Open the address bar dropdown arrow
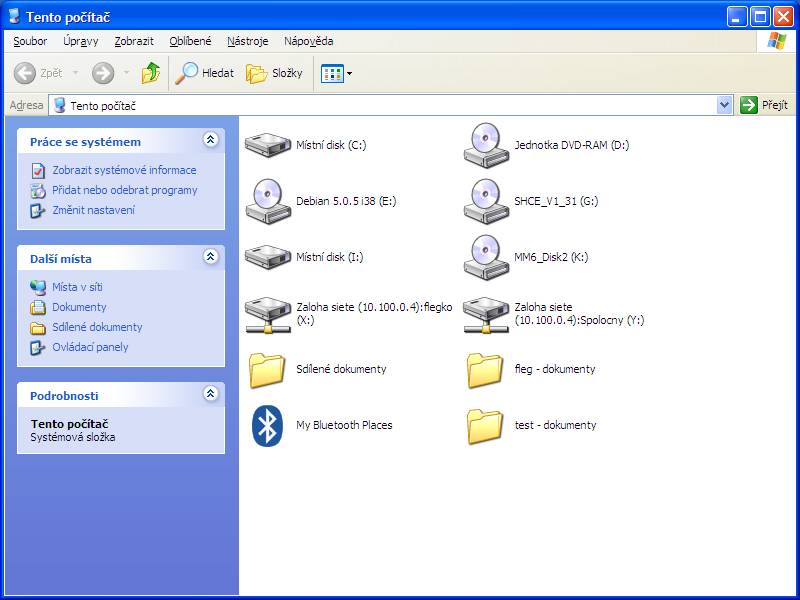The image size is (800, 600). click(725, 105)
